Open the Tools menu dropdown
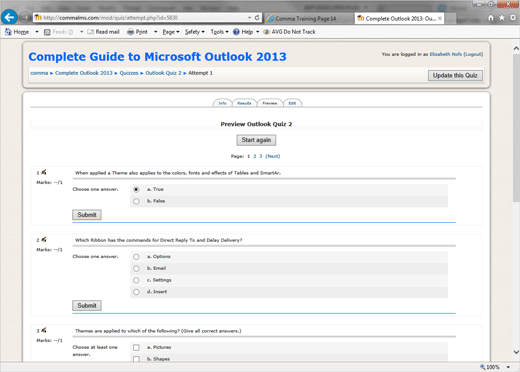The height and width of the screenshot is (372, 520). pos(219,32)
